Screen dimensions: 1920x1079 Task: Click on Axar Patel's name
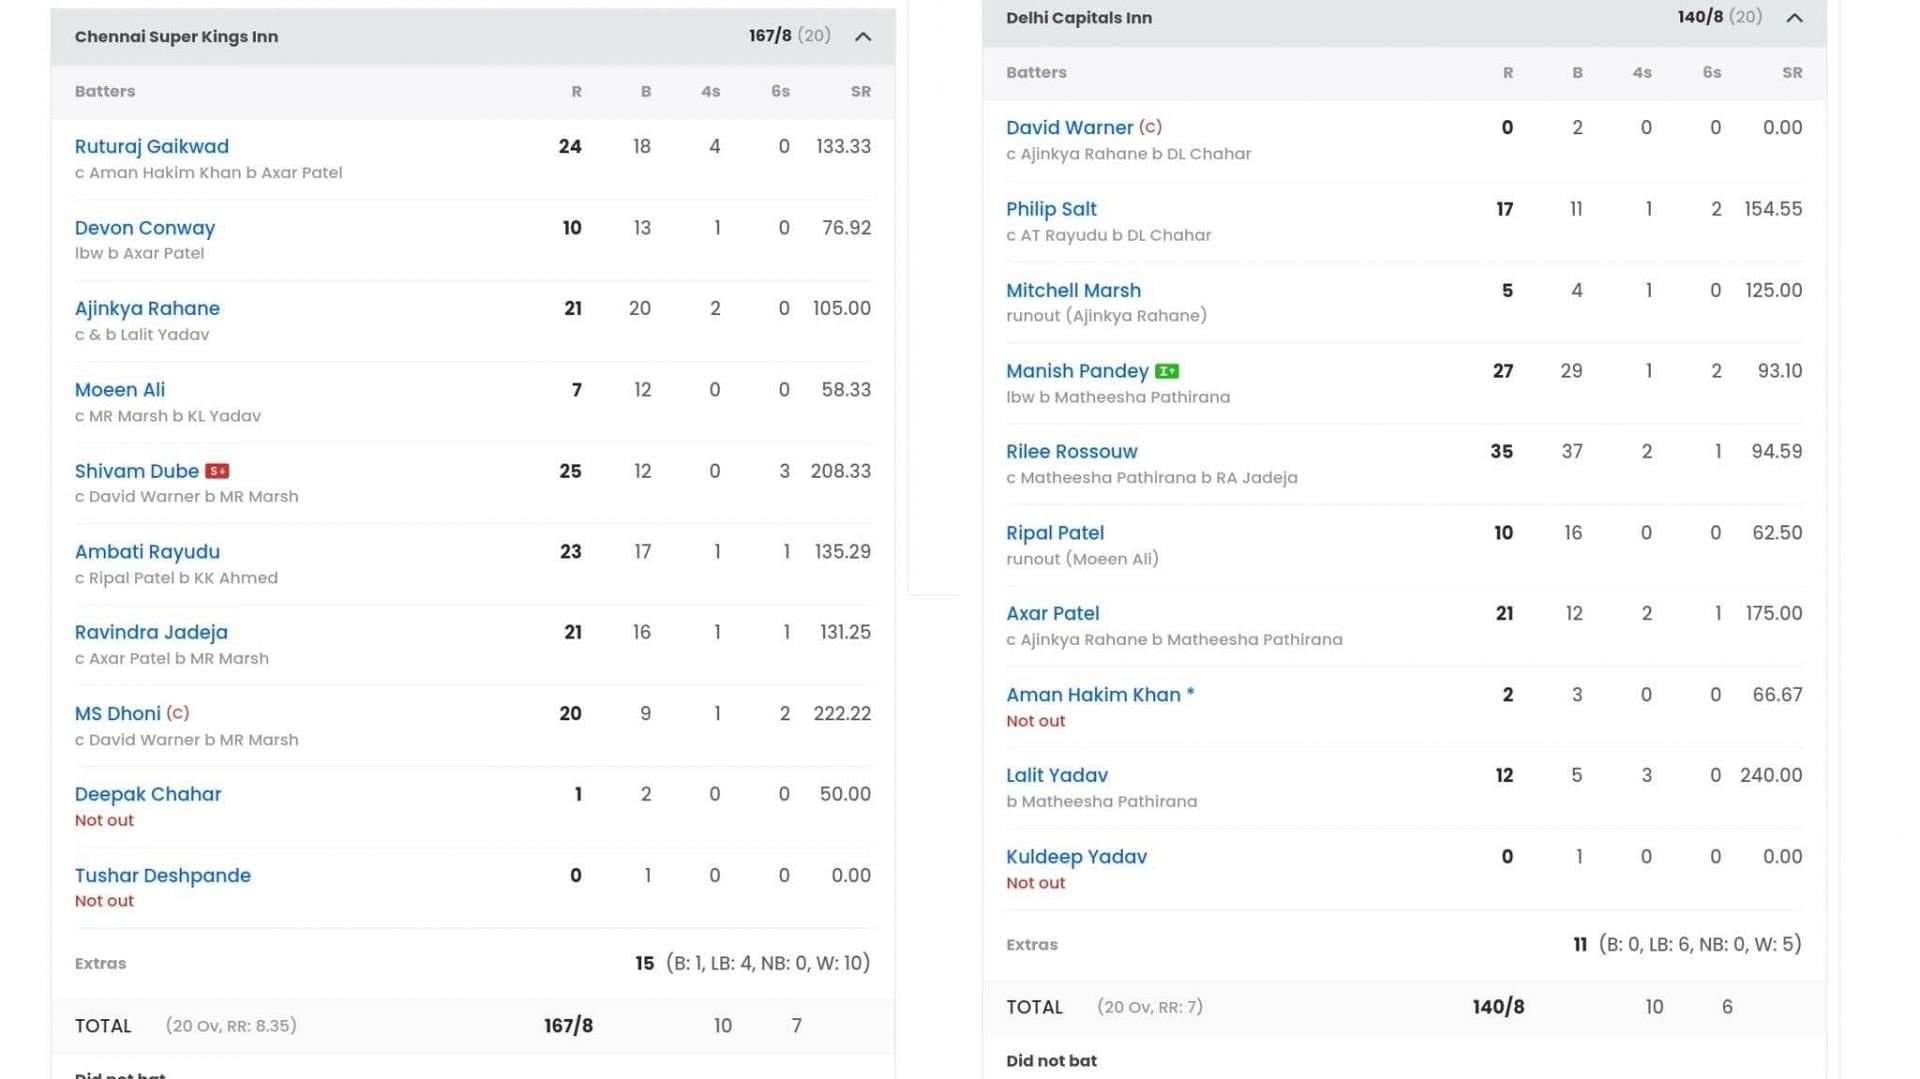click(1052, 614)
